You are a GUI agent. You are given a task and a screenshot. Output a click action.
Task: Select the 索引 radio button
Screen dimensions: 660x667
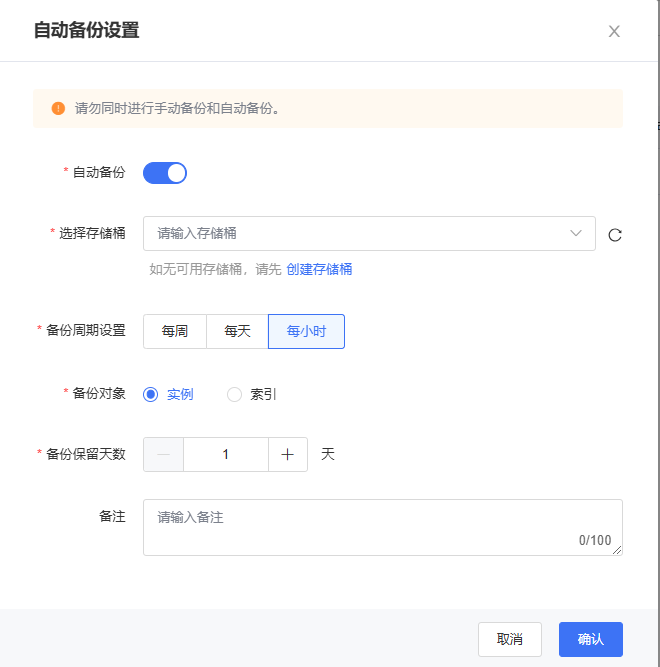tap(235, 394)
